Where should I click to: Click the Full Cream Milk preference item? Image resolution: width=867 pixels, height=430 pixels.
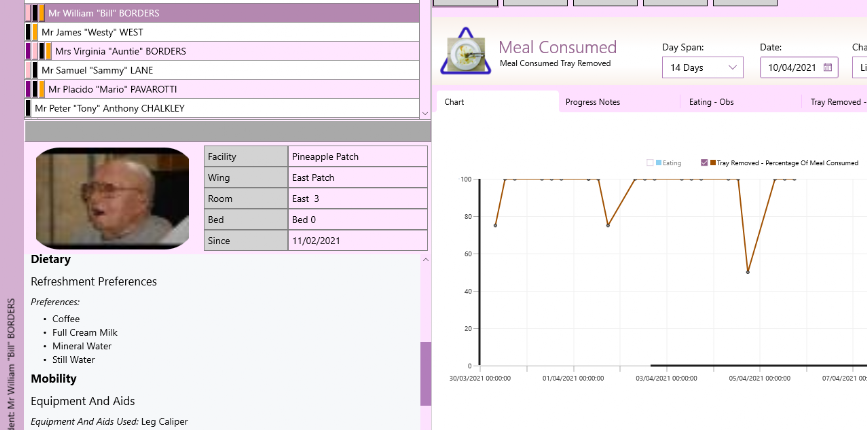pyautogui.click(x=85, y=333)
